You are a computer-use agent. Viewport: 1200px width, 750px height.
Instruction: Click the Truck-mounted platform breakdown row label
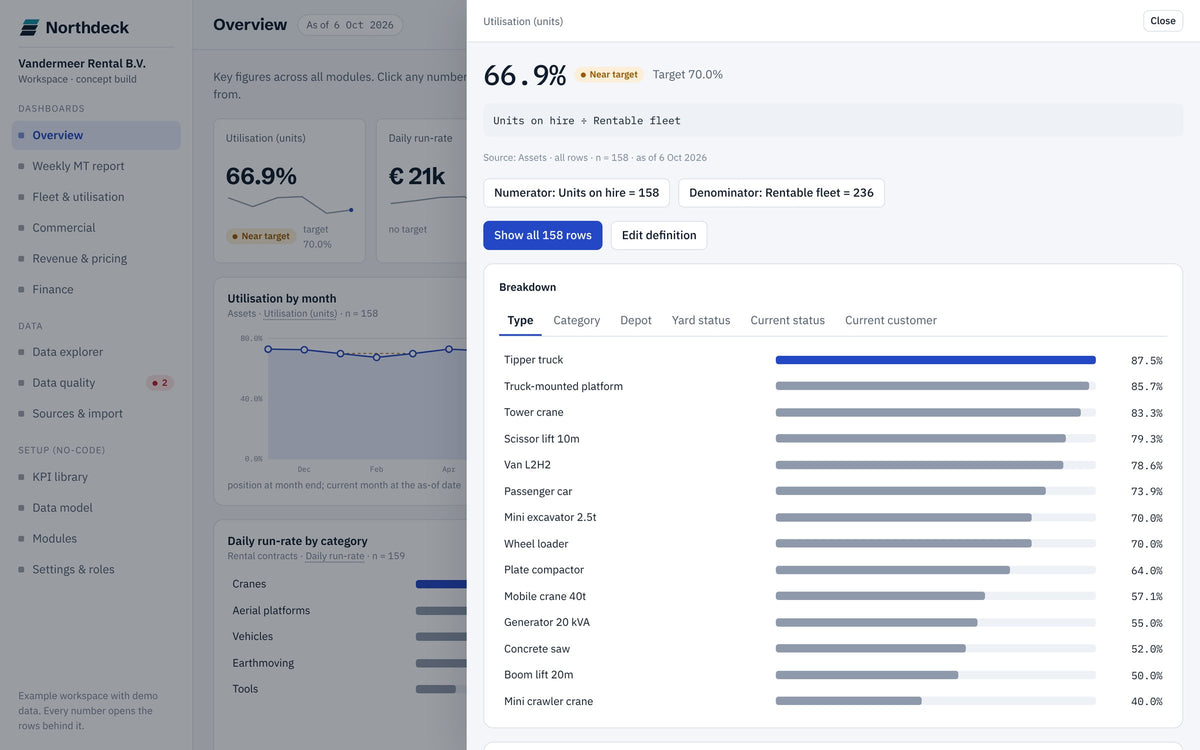(563, 387)
